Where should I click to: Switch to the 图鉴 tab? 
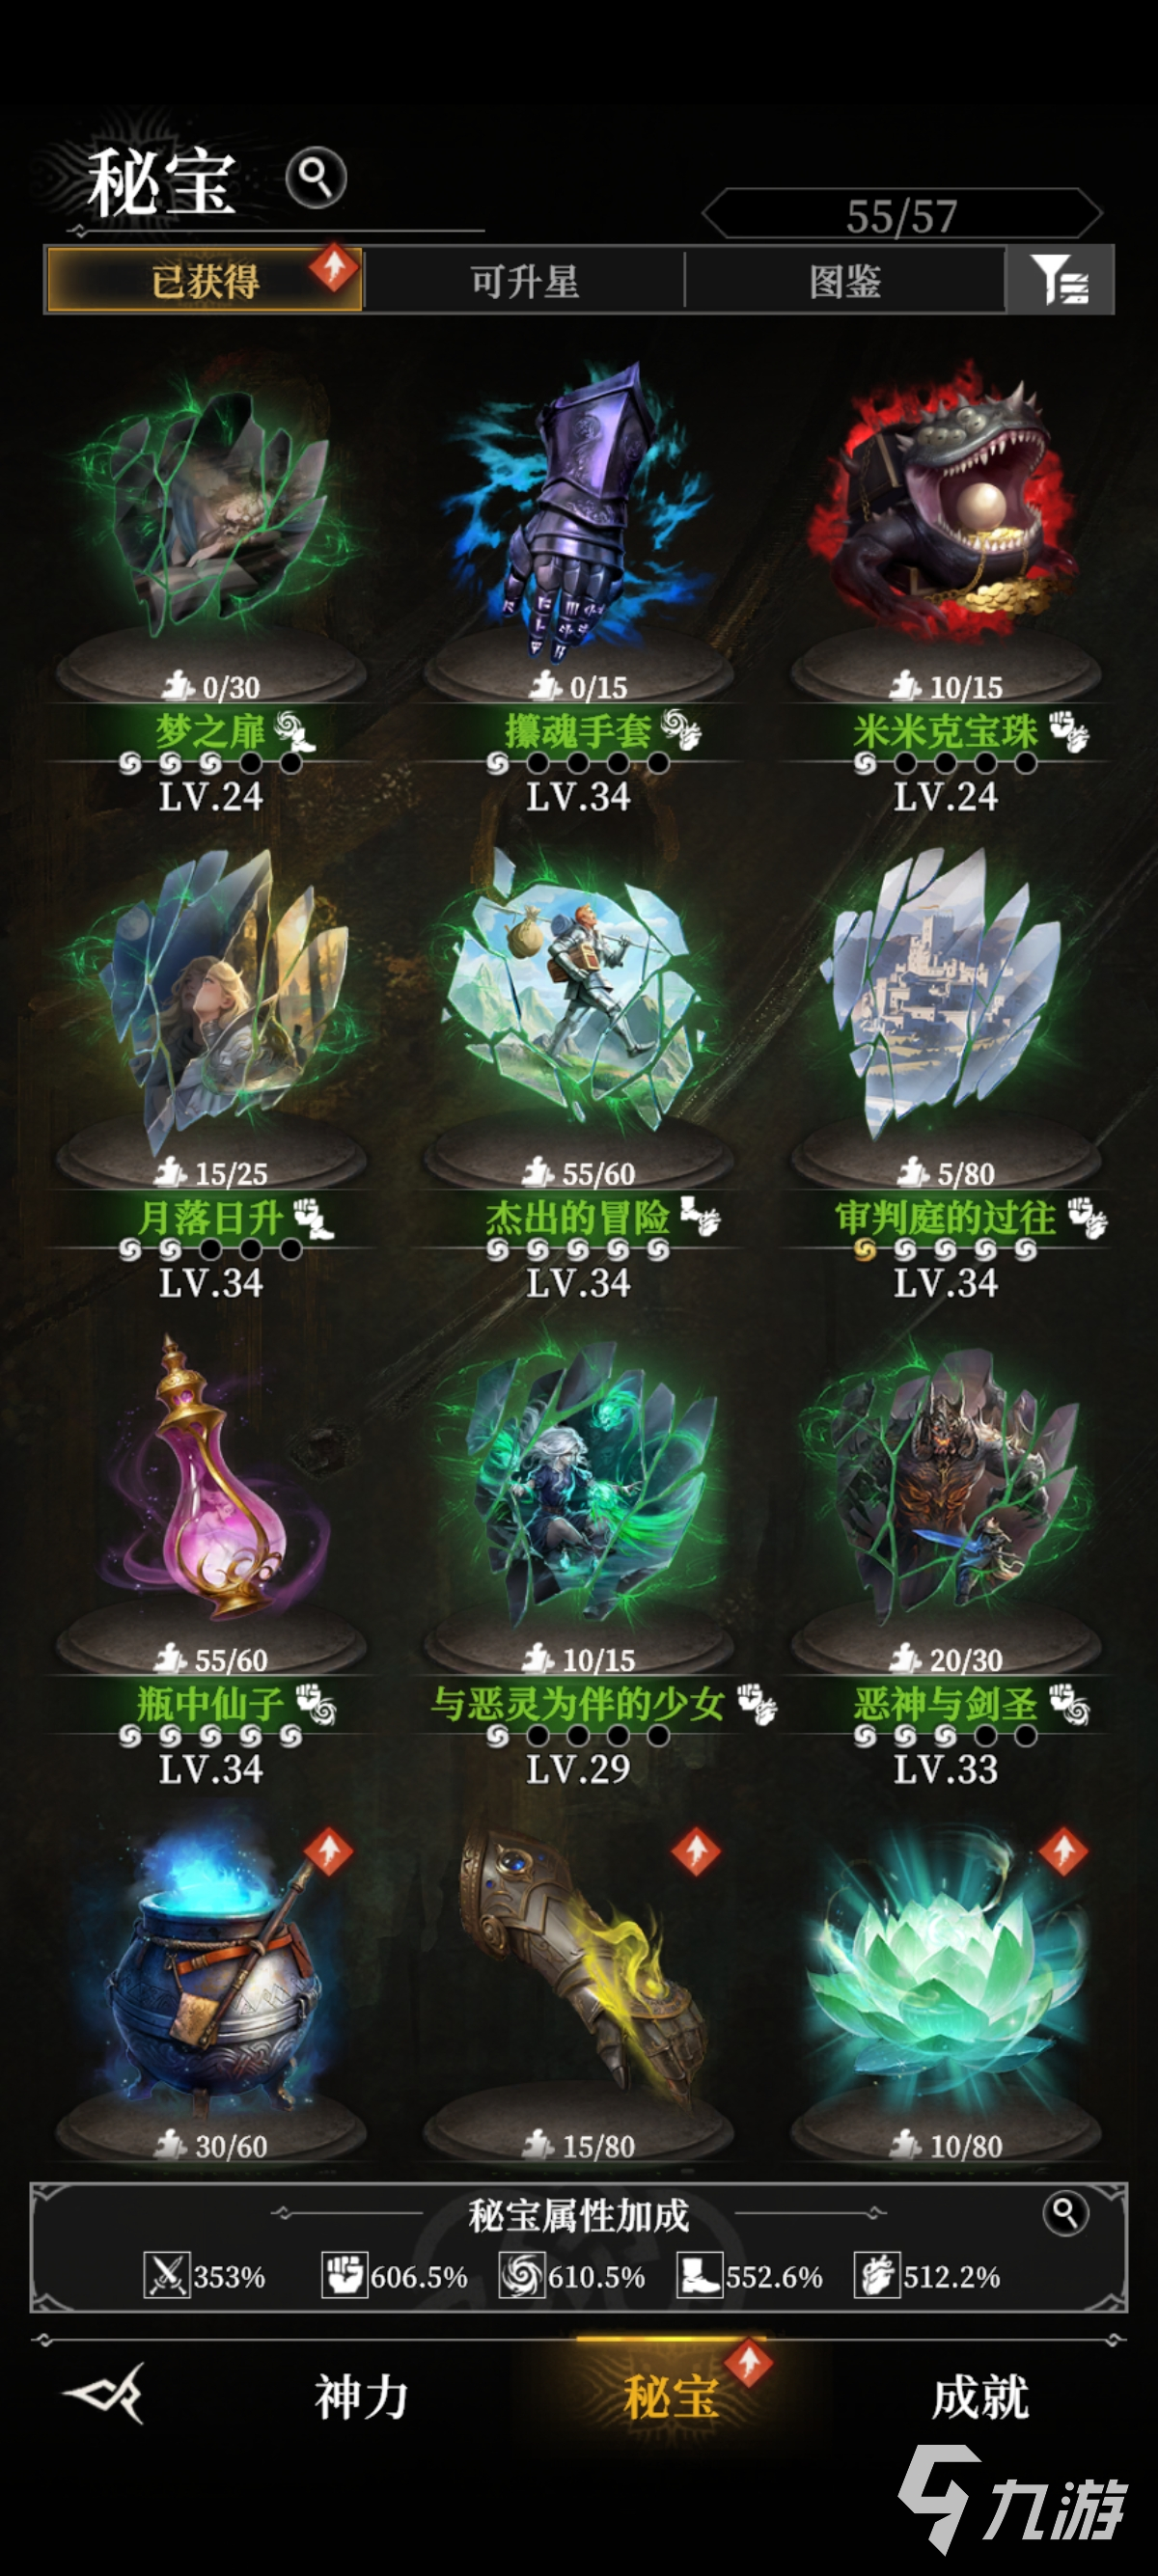coord(845,281)
